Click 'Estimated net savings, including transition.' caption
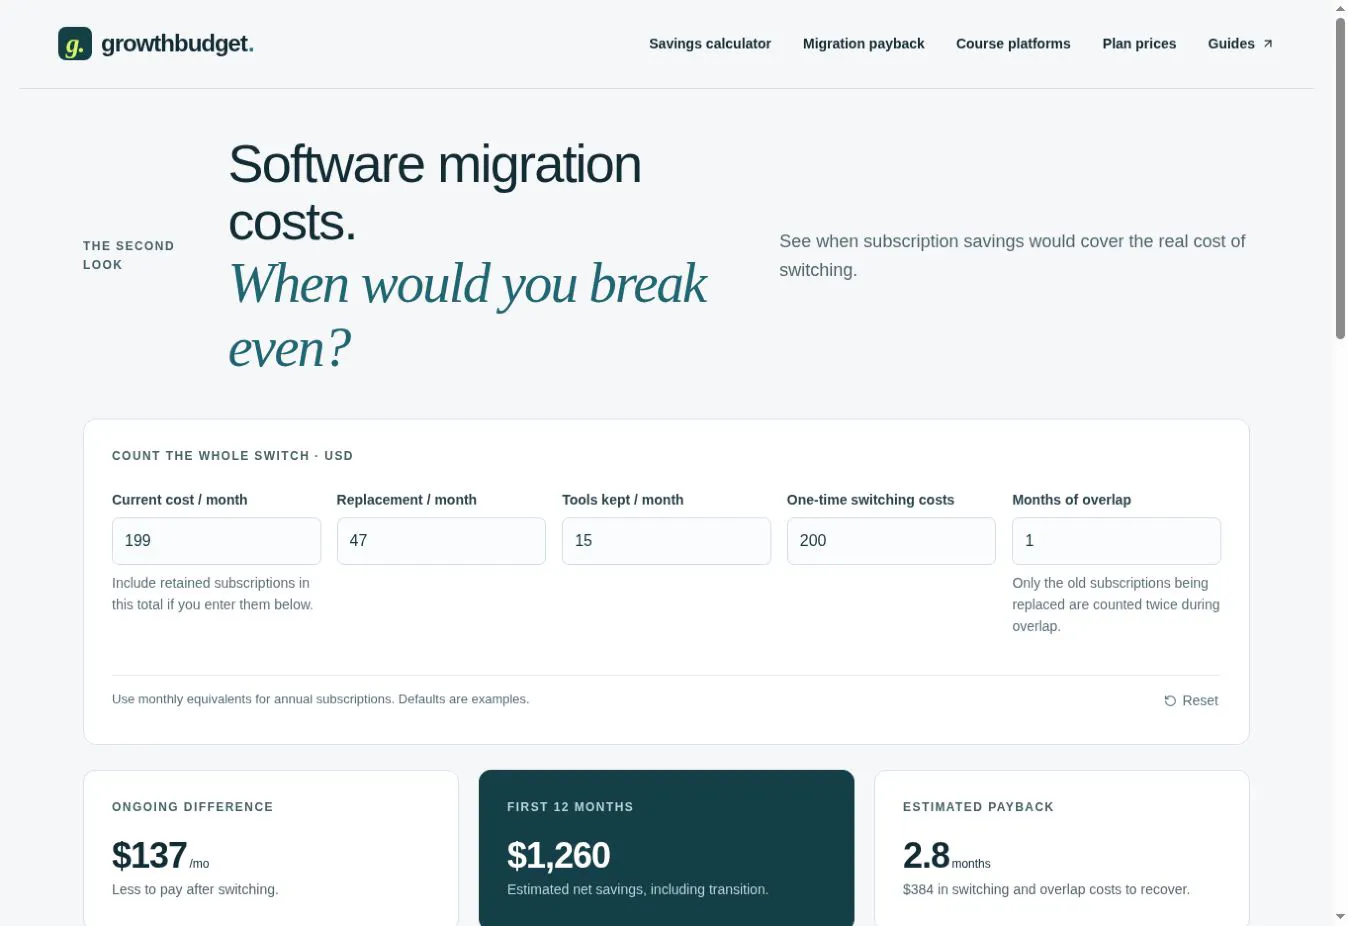 [x=638, y=889]
